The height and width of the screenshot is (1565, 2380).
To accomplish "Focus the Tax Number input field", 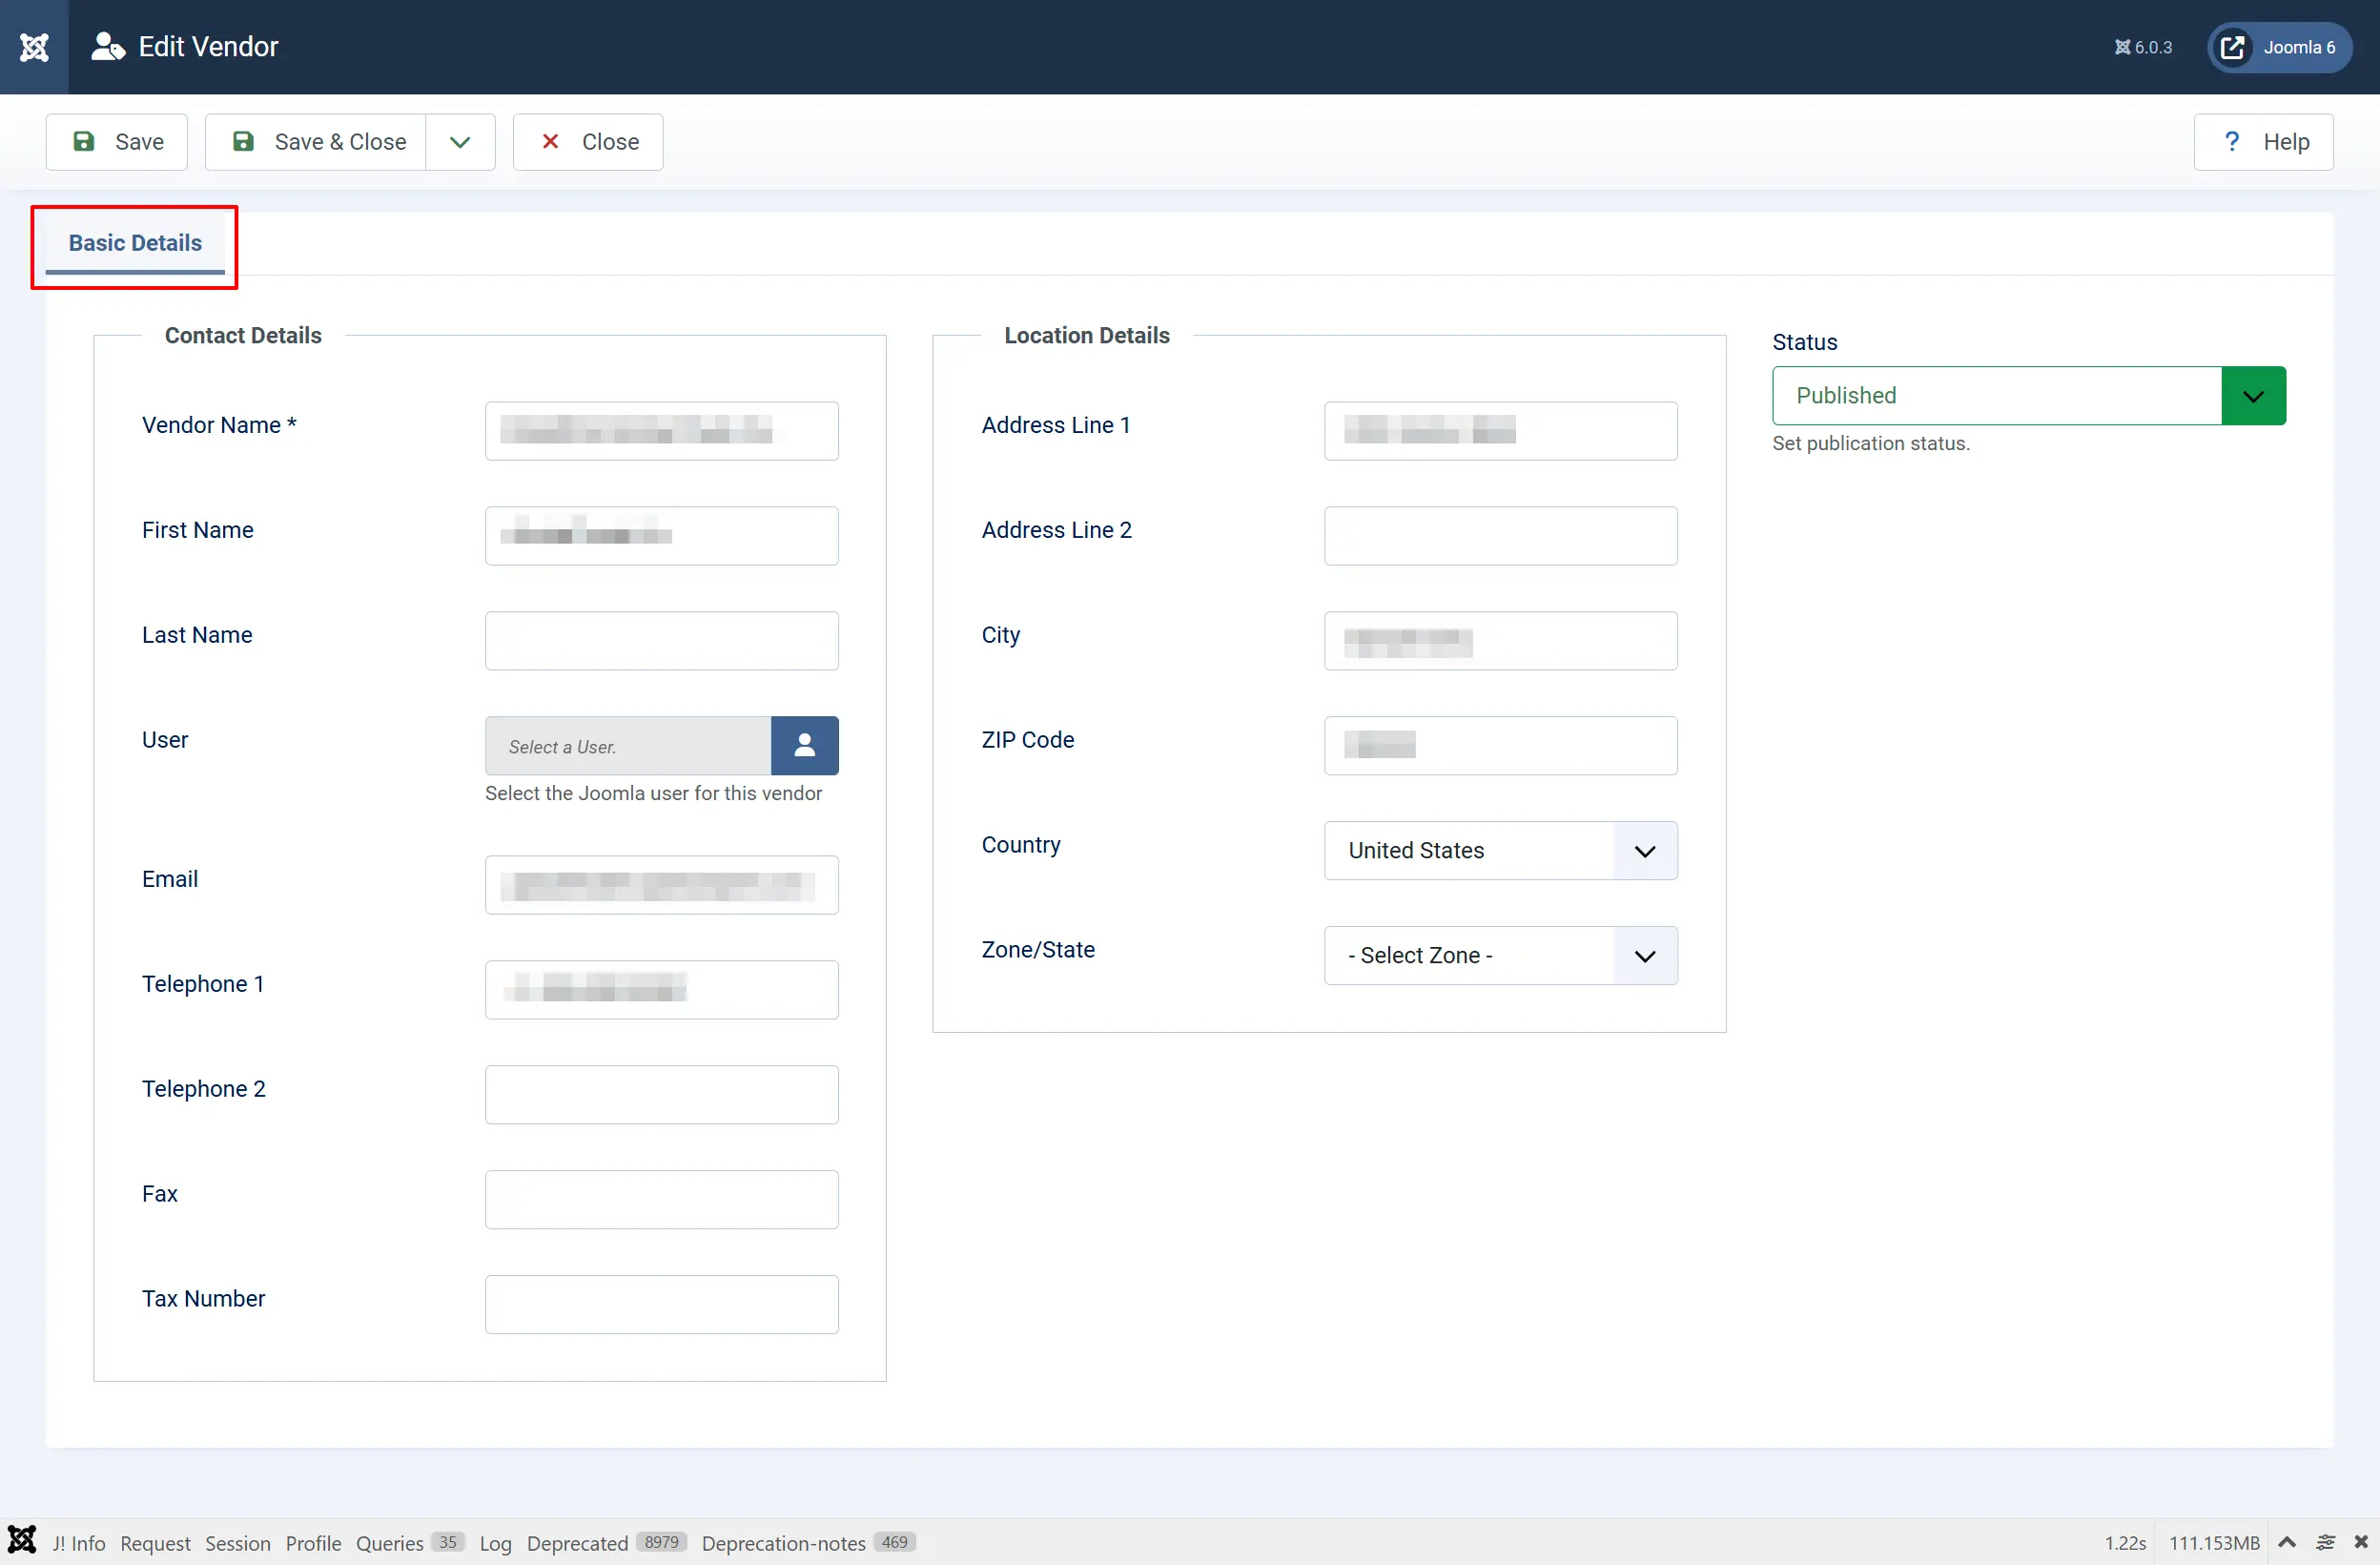I will tap(662, 1305).
